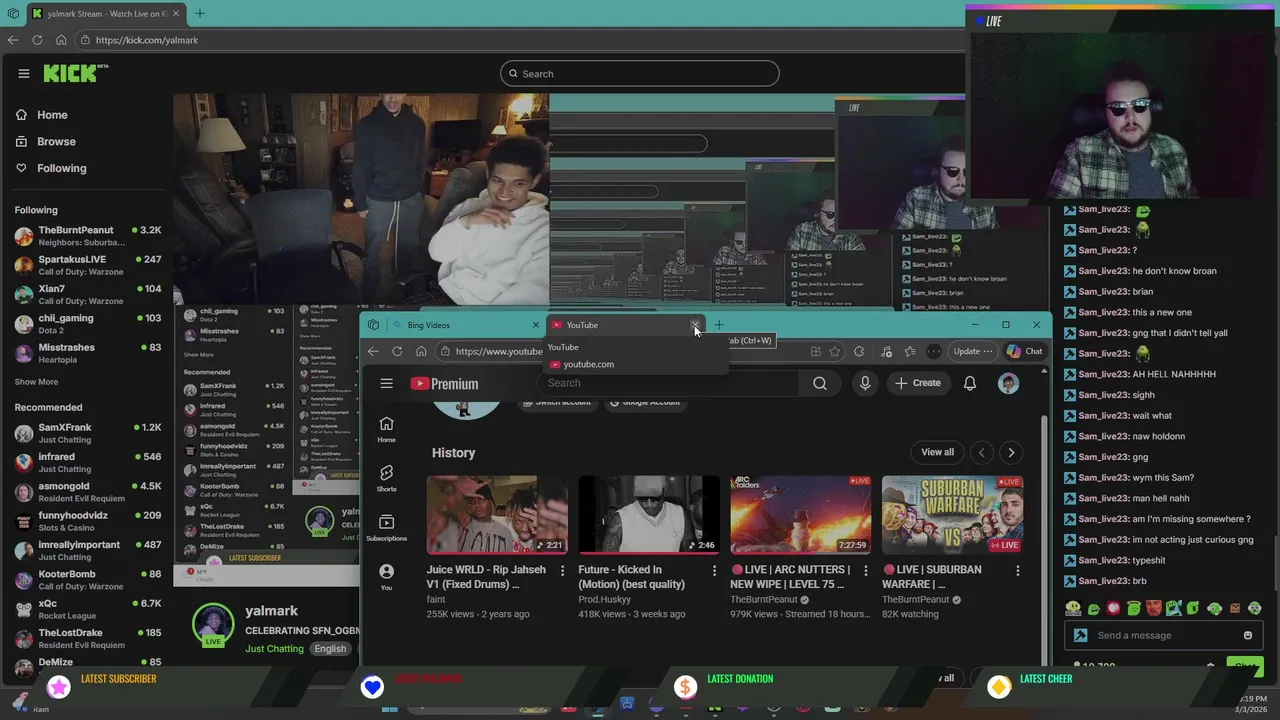Open KooterBomb recommended channel
1280x720 pixels.
coord(88,580)
